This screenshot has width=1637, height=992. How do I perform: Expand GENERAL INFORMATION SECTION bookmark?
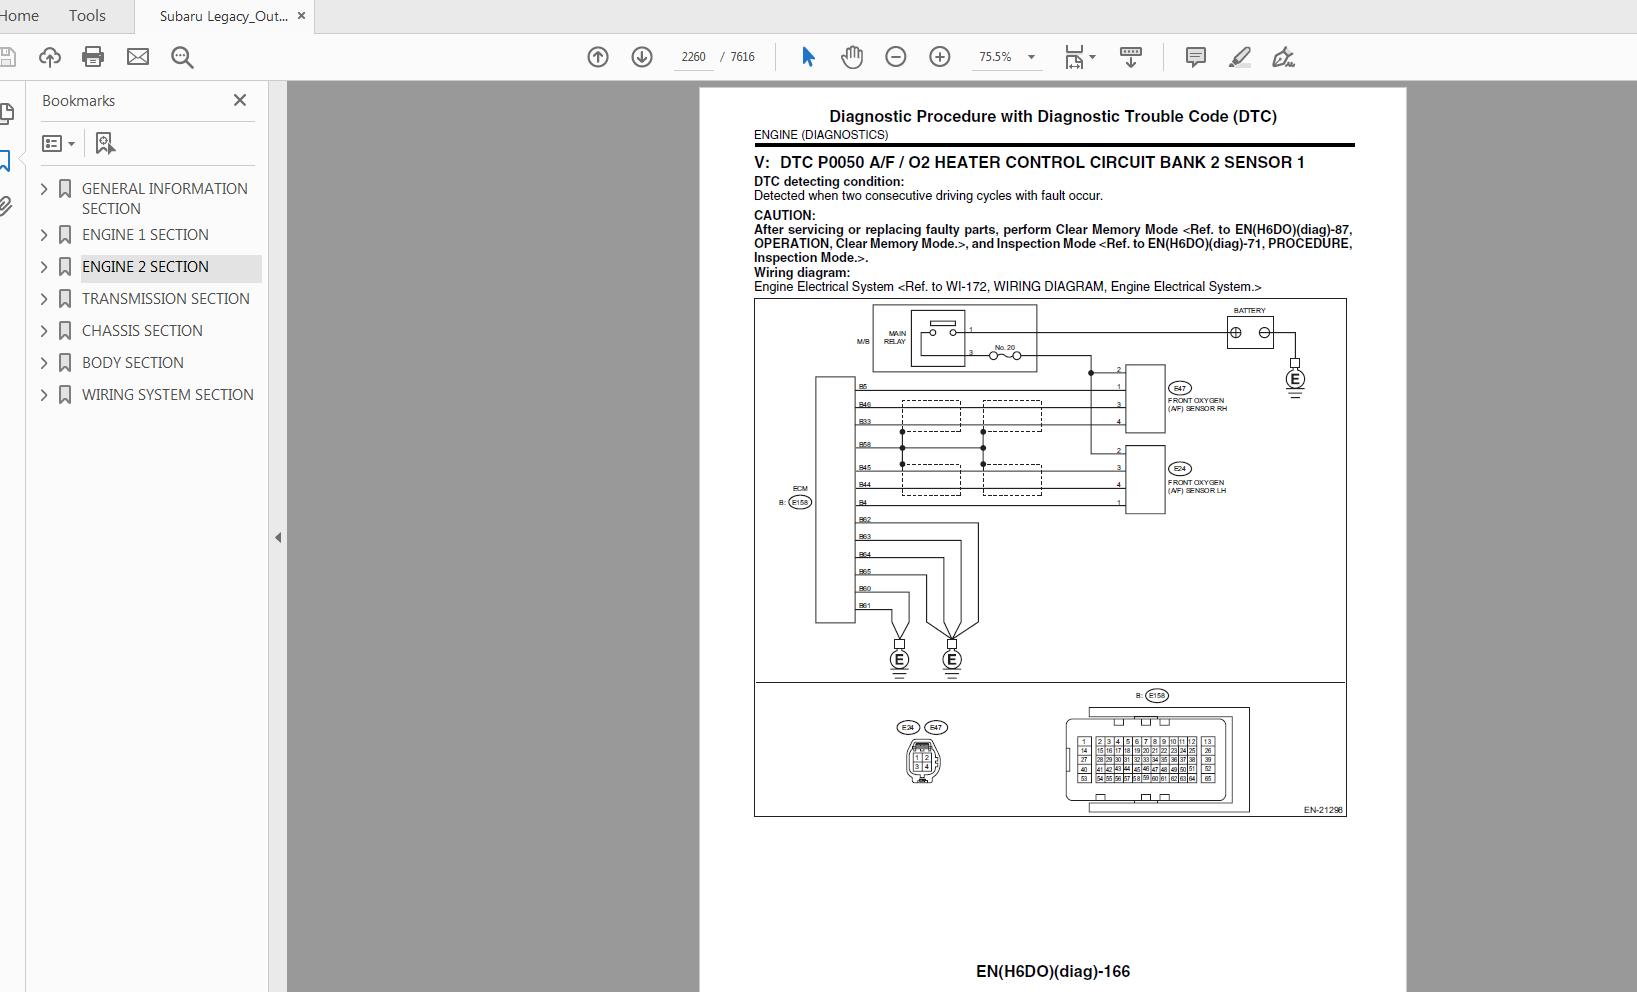coord(43,188)
